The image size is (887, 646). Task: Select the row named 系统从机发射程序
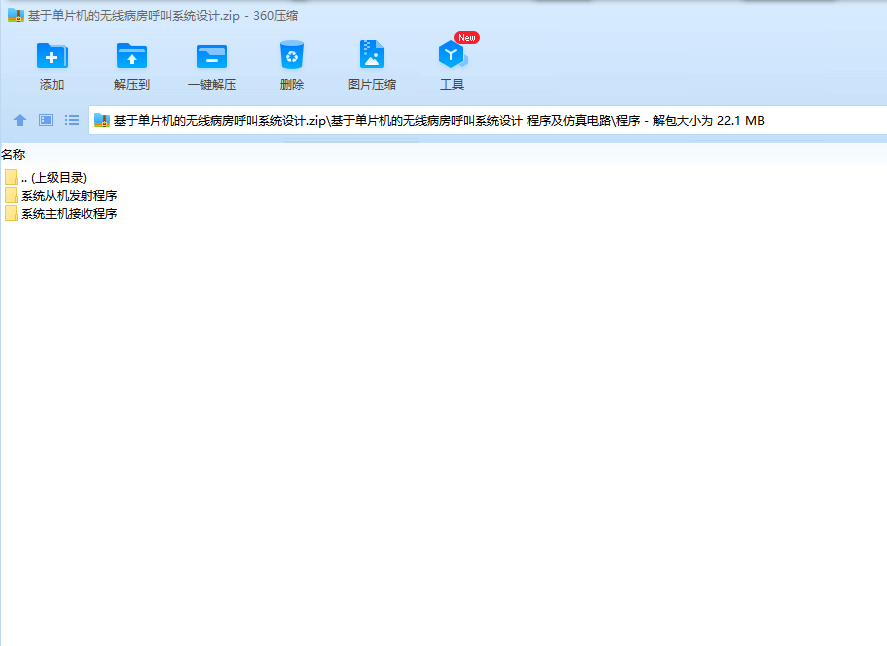(69, 196)
